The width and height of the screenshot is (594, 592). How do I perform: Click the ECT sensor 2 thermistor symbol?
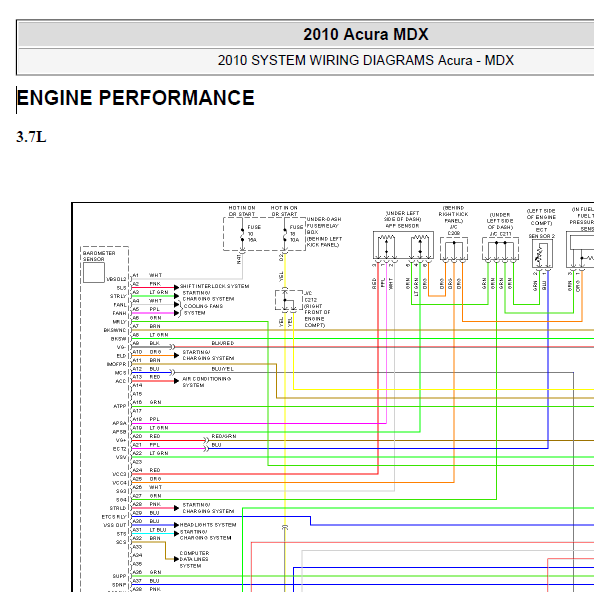542,254
